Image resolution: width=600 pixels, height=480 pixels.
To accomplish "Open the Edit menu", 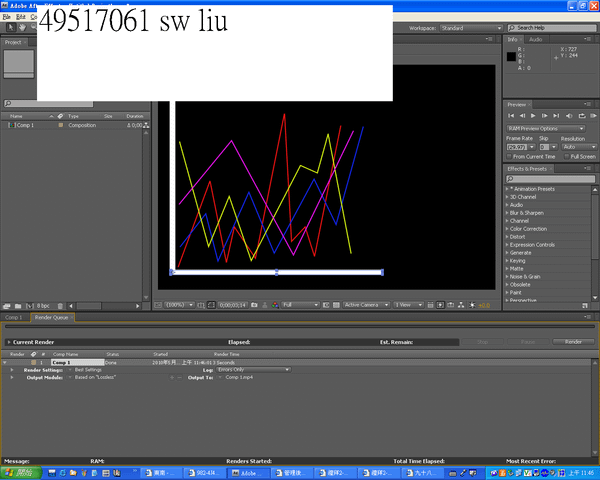I will pos(21,17).
